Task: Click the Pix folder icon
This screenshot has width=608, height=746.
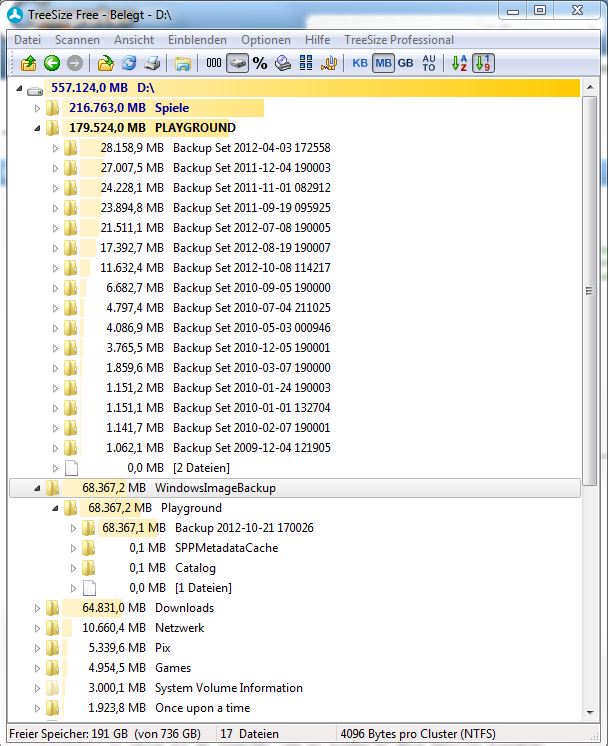Action: click(x=53, y=648)
